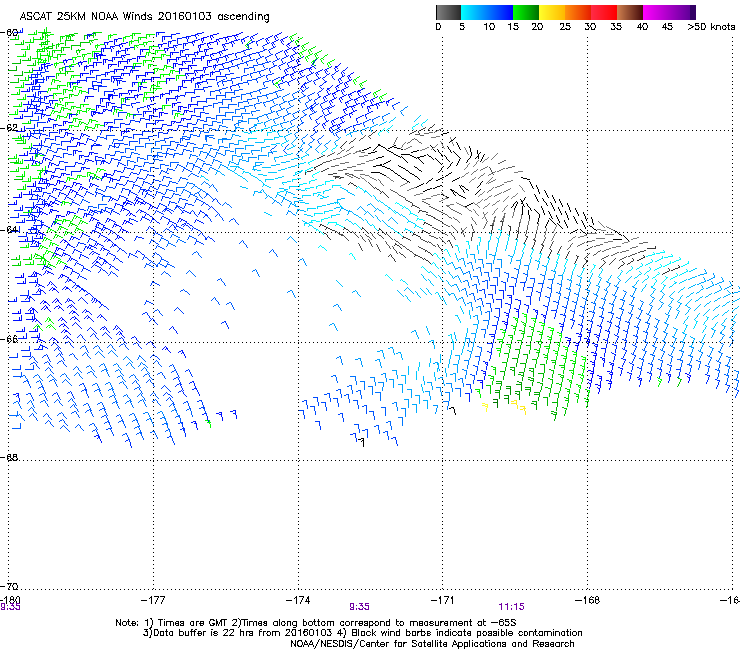
Task: Click the brown 35-40 knots legend segment
Action: (x=630, y=12)
